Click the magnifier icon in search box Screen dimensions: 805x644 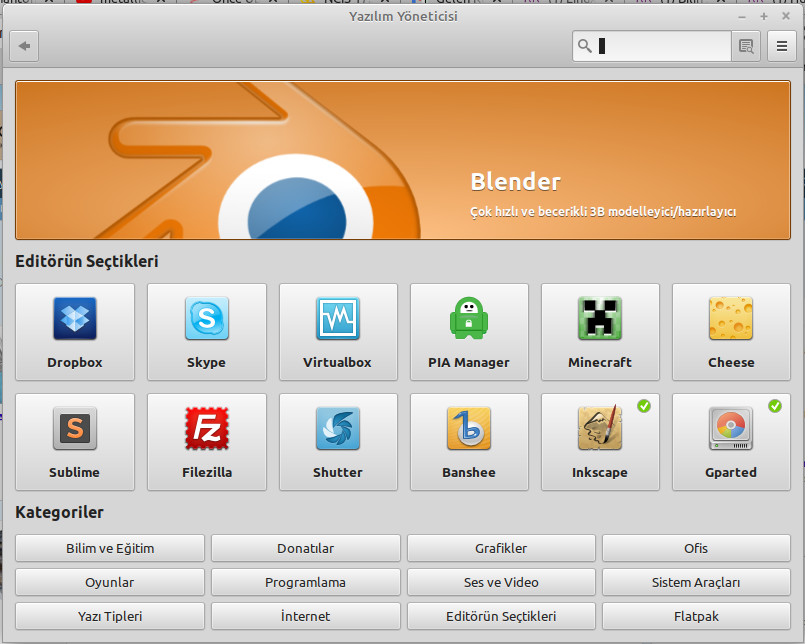click(585, 46)
